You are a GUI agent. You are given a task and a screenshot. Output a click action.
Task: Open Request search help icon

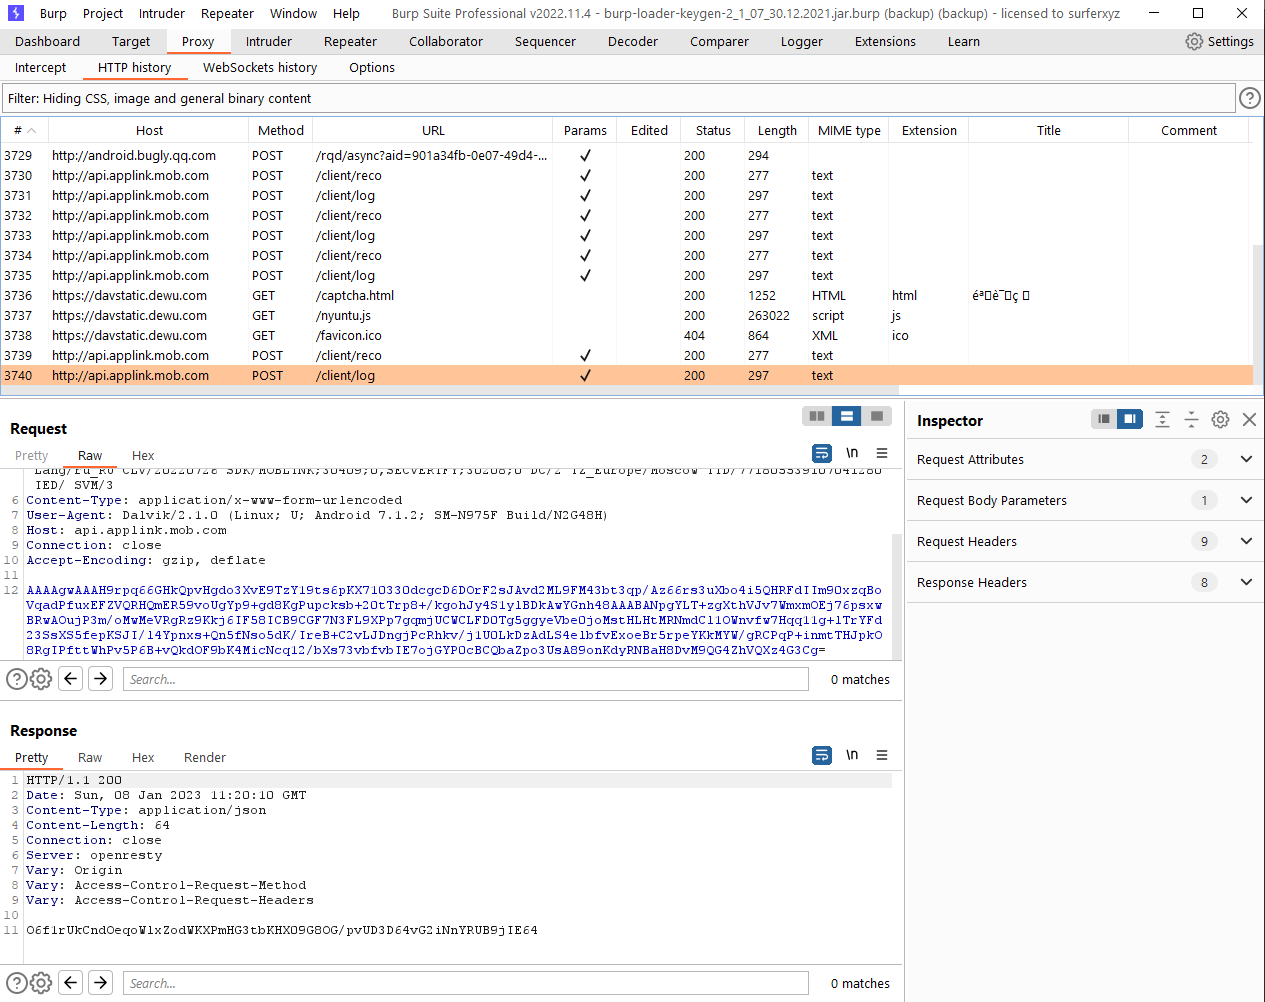click(17, 679)
